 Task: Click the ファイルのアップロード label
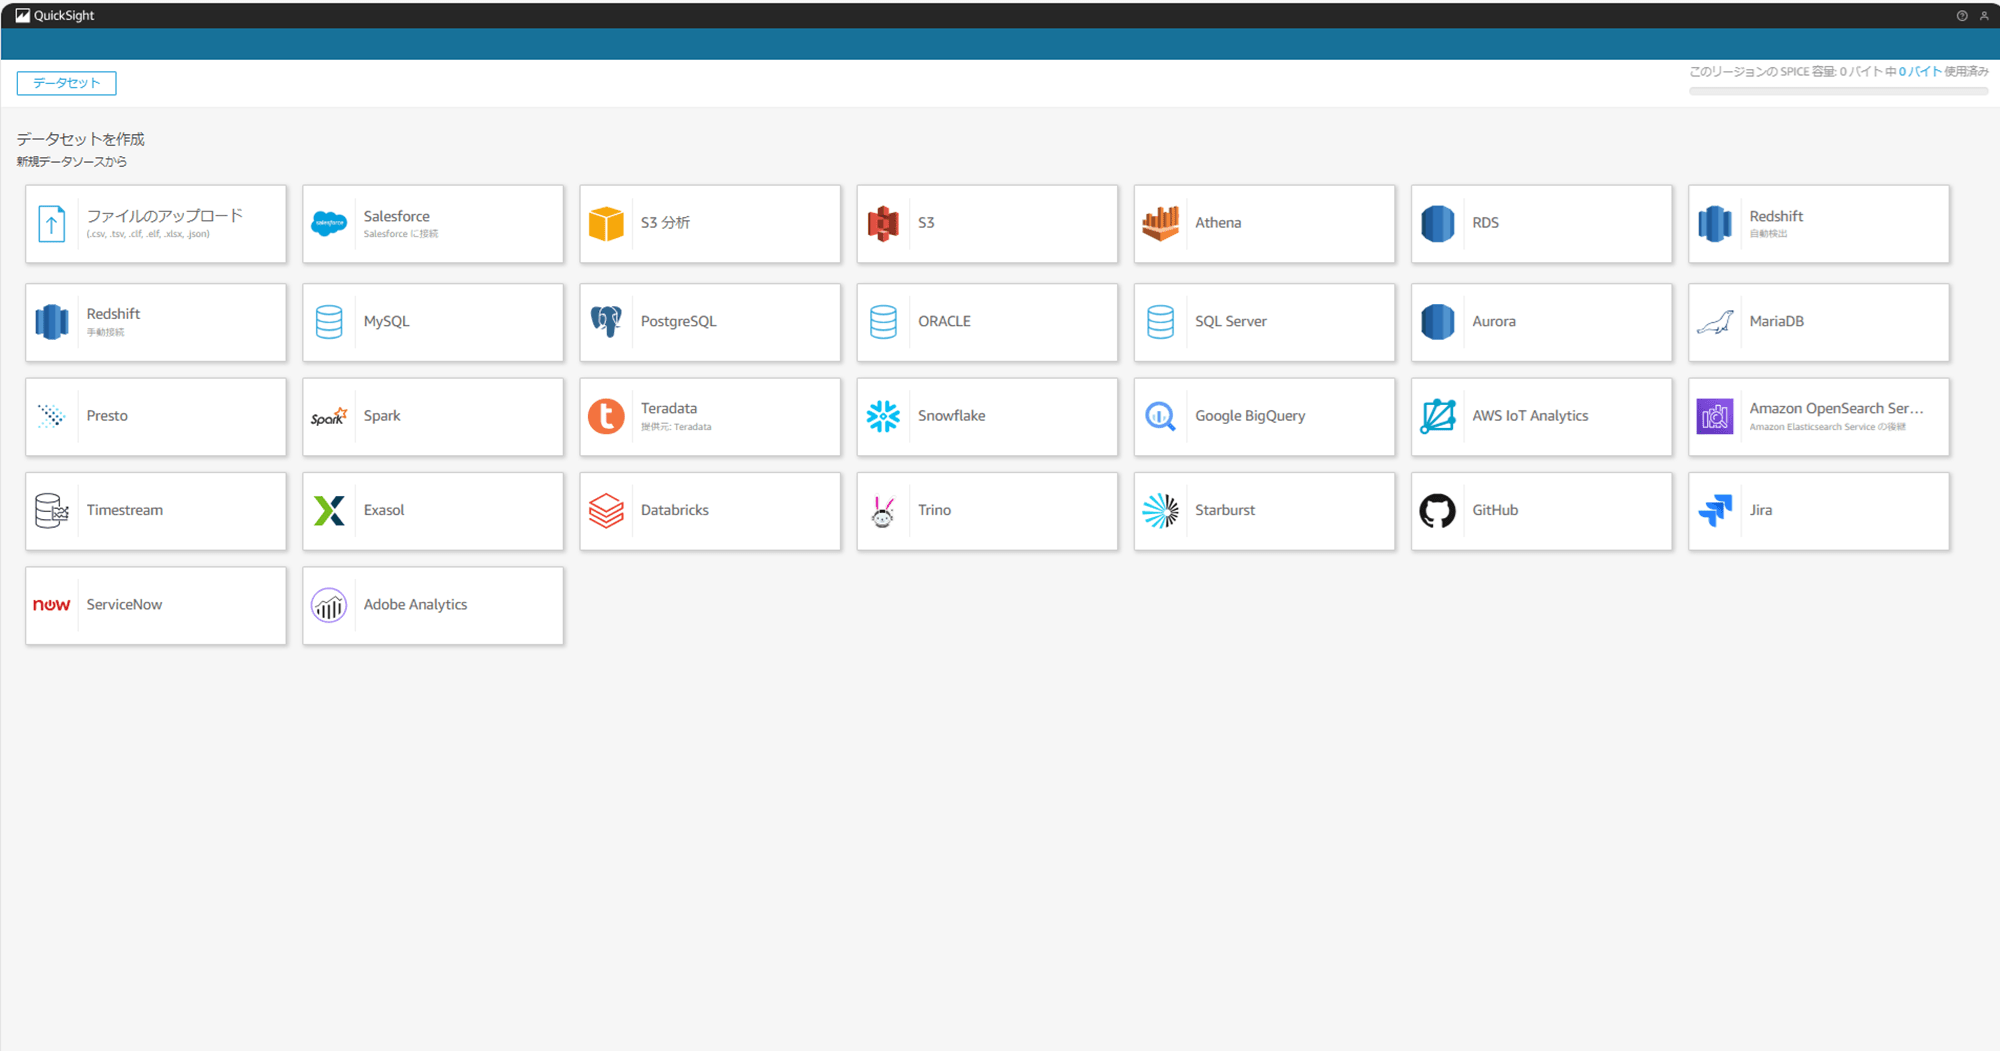coord(165,216)
